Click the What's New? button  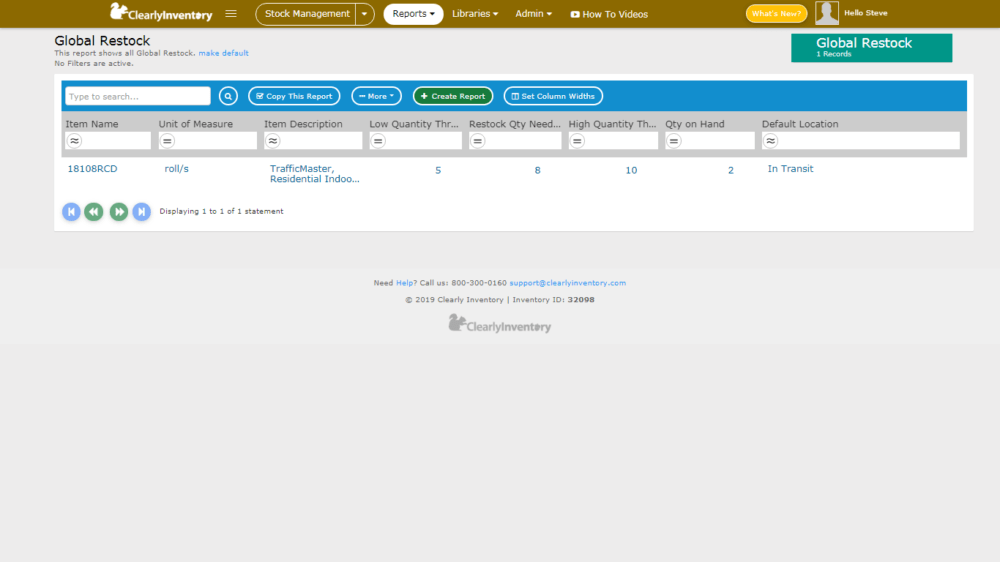776,13
